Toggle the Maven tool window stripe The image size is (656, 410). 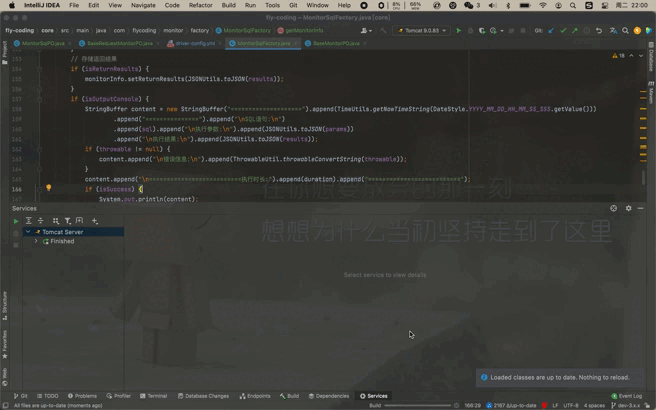tap(651, 93)
